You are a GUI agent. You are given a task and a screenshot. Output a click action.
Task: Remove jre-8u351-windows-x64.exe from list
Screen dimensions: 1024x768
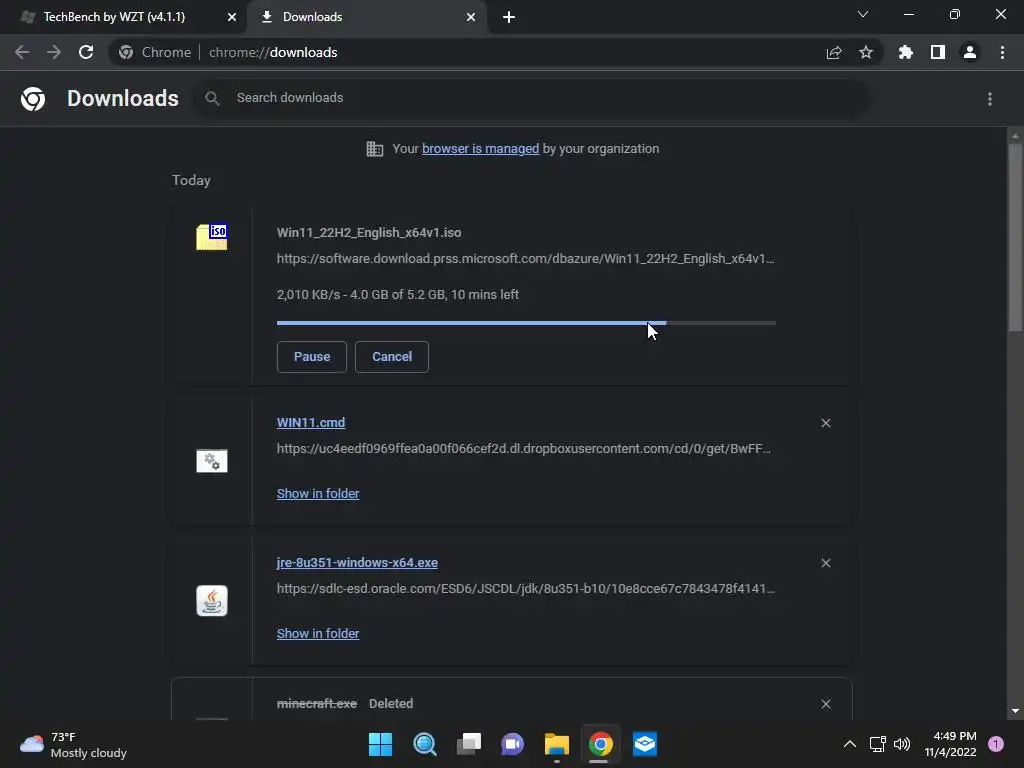coord(826,563)
